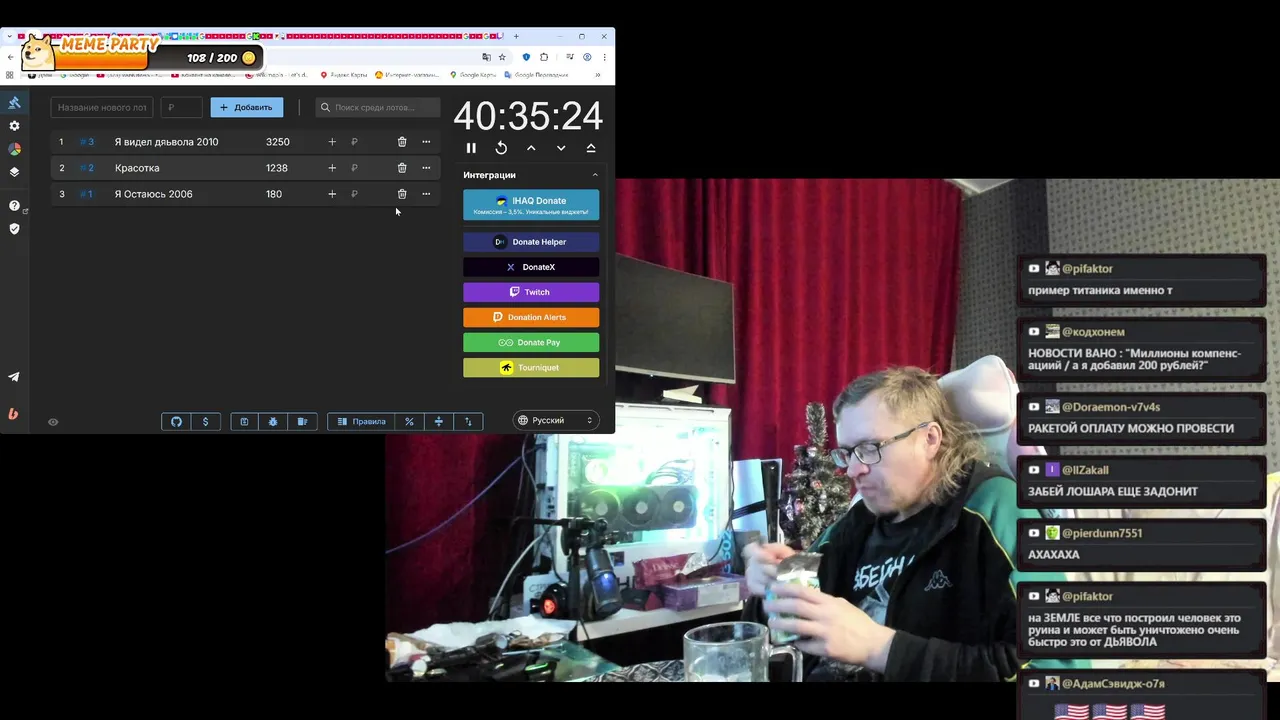This screenshot has height=720, width=1280.
Task: Click the double-up timer boost icon
Action: pyautogui.click(x=591, y=148)
